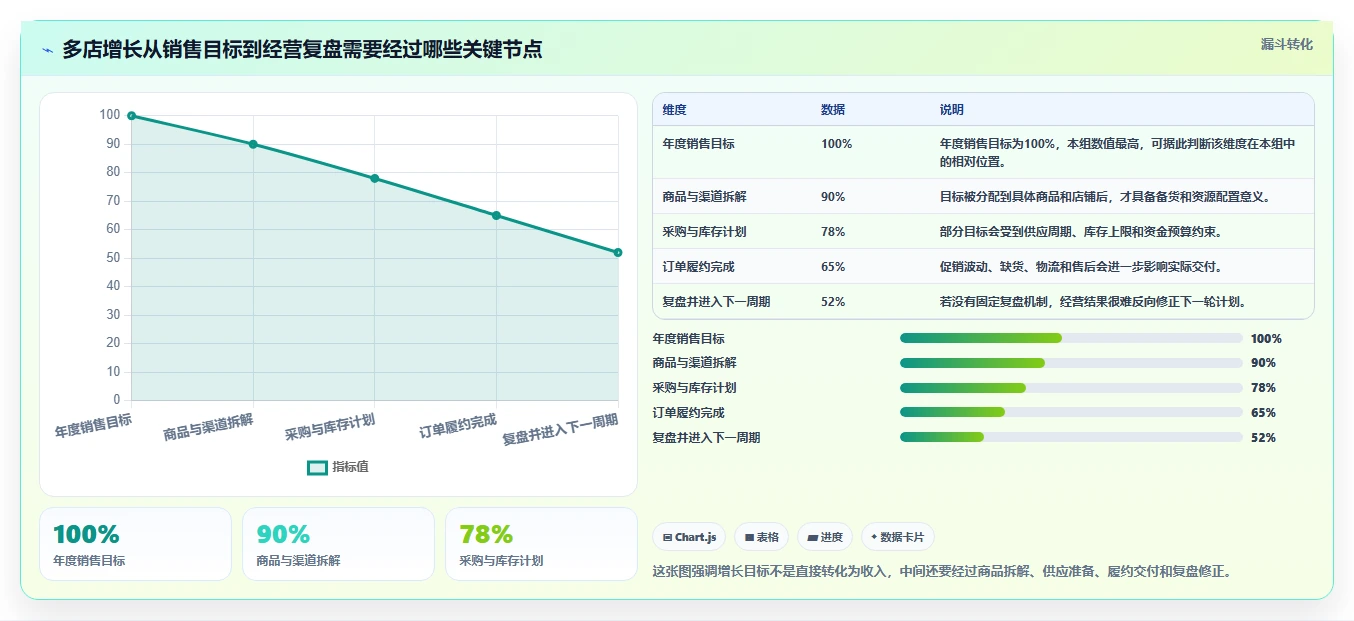Screen dimensions: 1354x621
Task: Click the 维度 table column header
Action: pos(674,110)
